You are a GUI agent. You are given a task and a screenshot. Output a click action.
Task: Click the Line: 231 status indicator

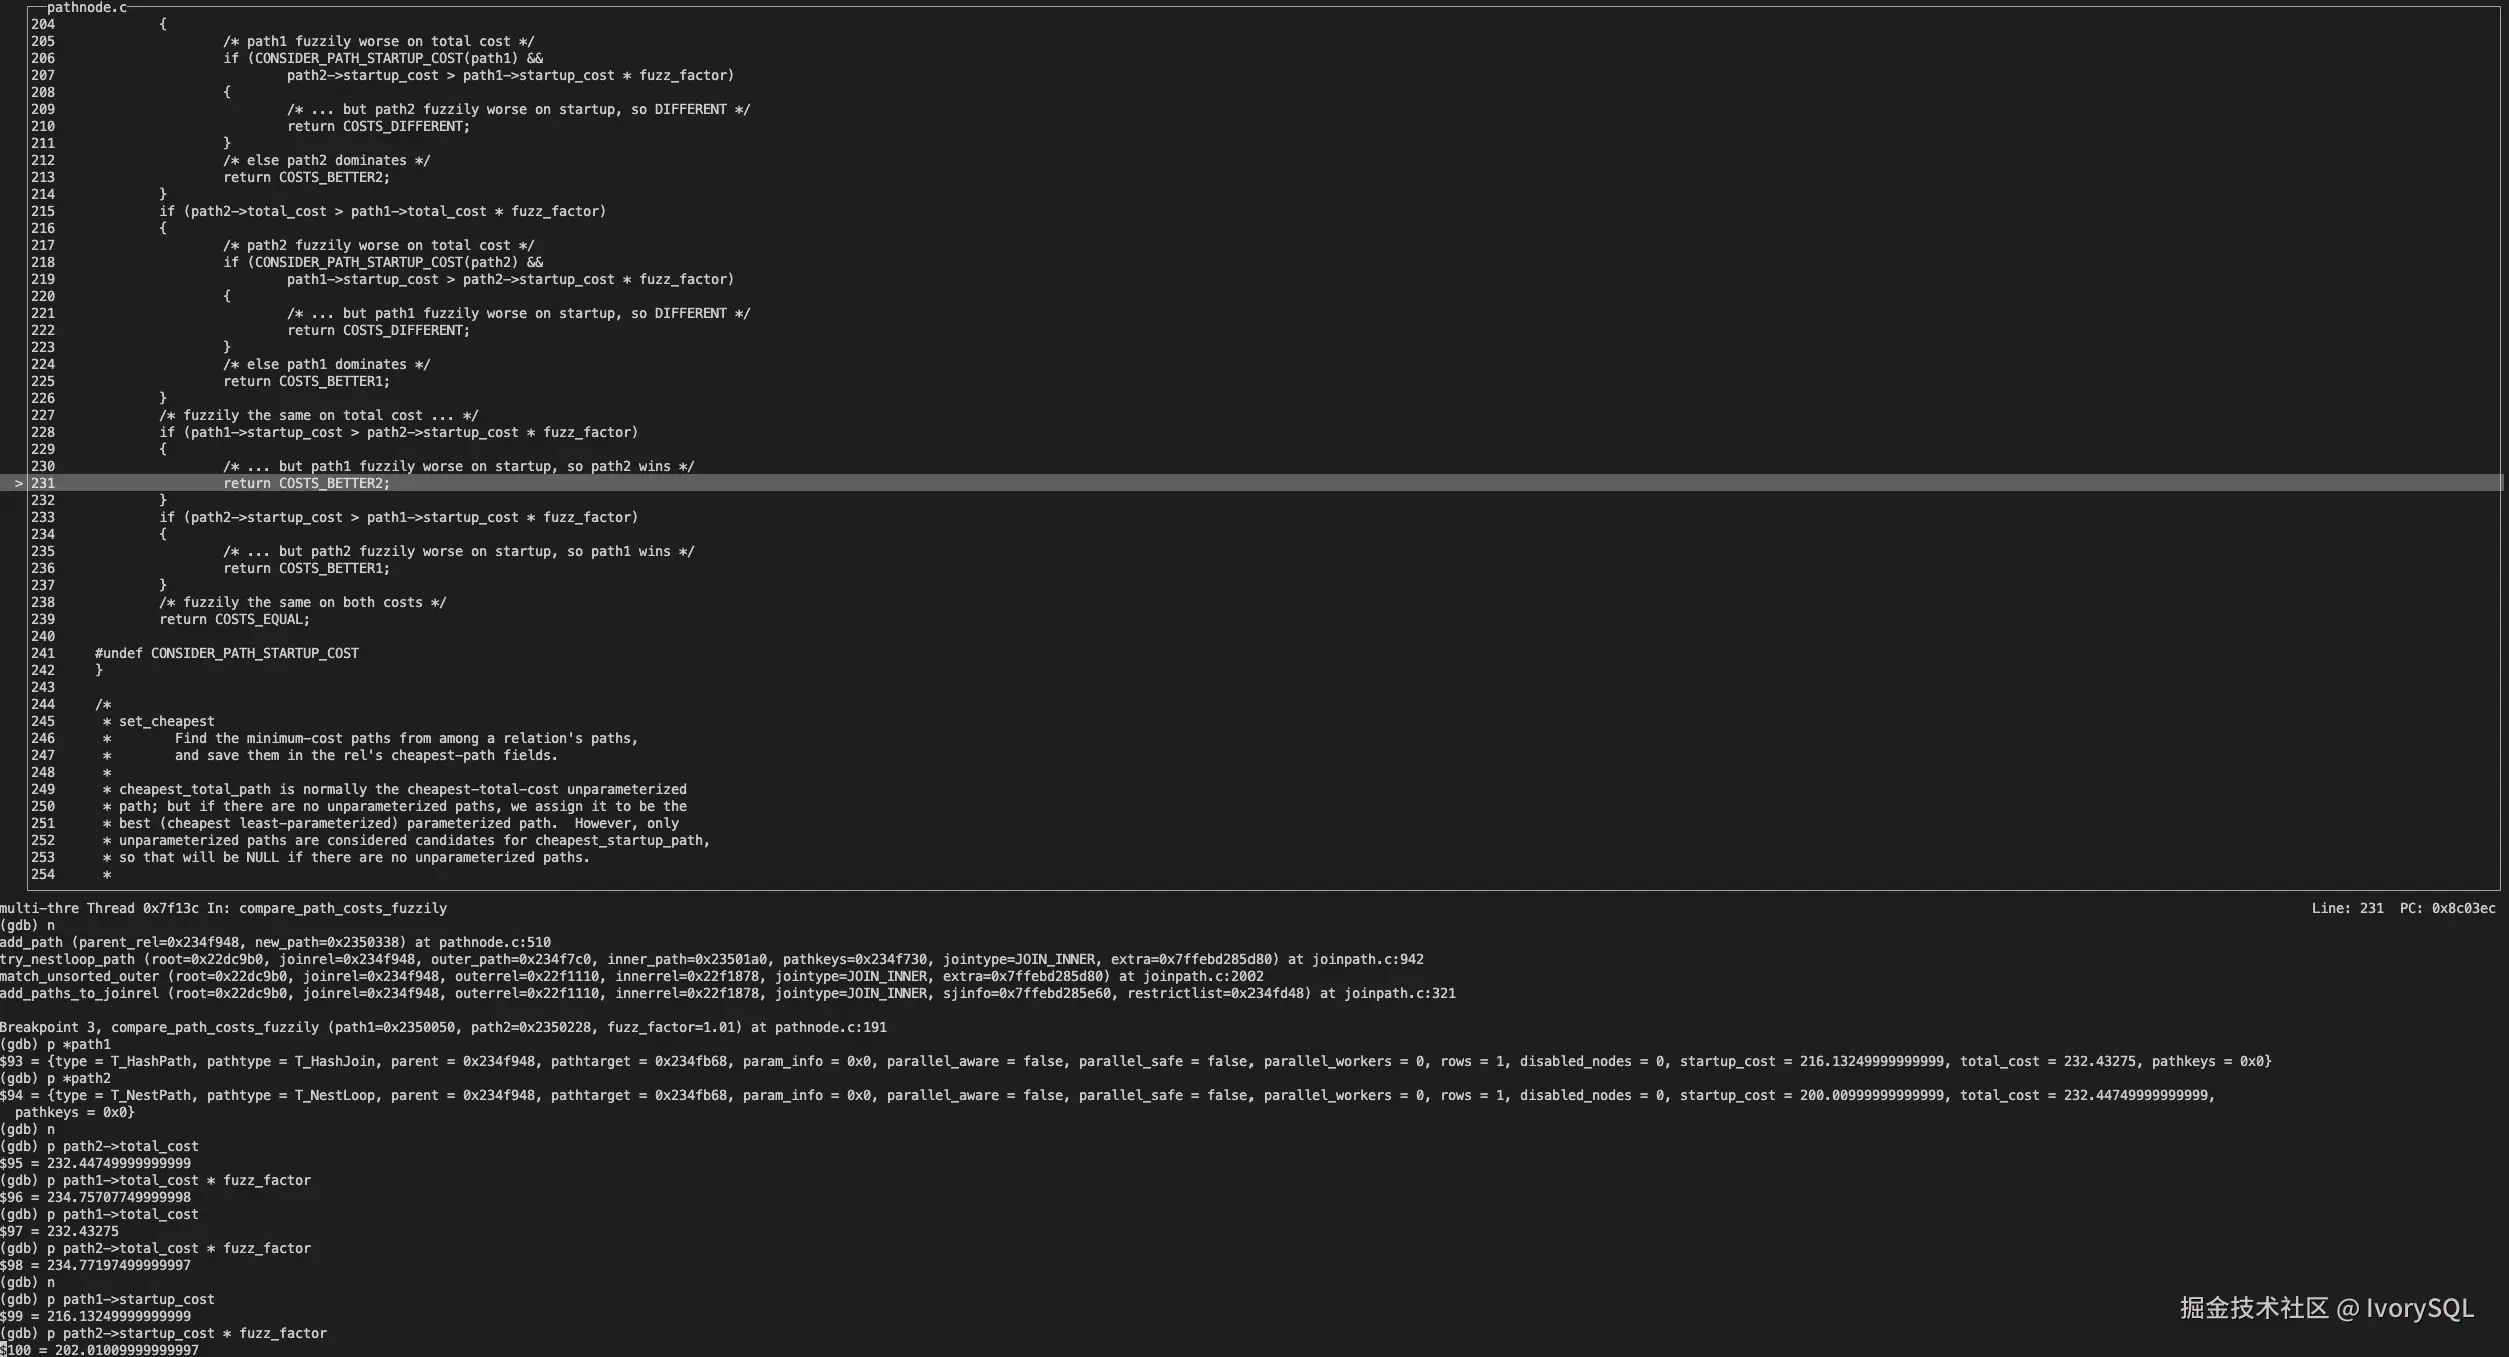point(2346,909)
